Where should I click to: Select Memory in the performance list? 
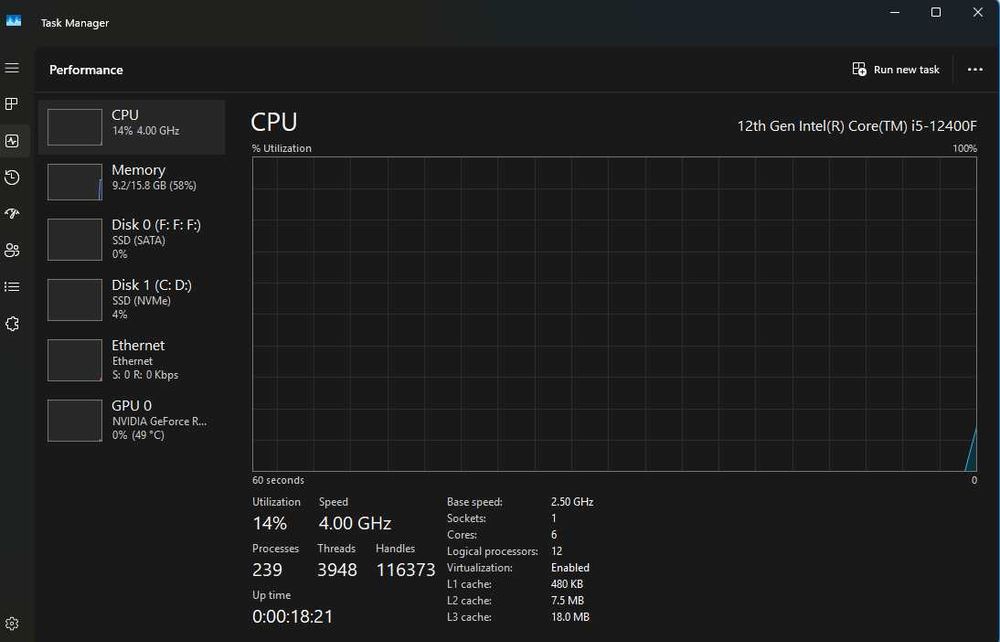[131, 182]
